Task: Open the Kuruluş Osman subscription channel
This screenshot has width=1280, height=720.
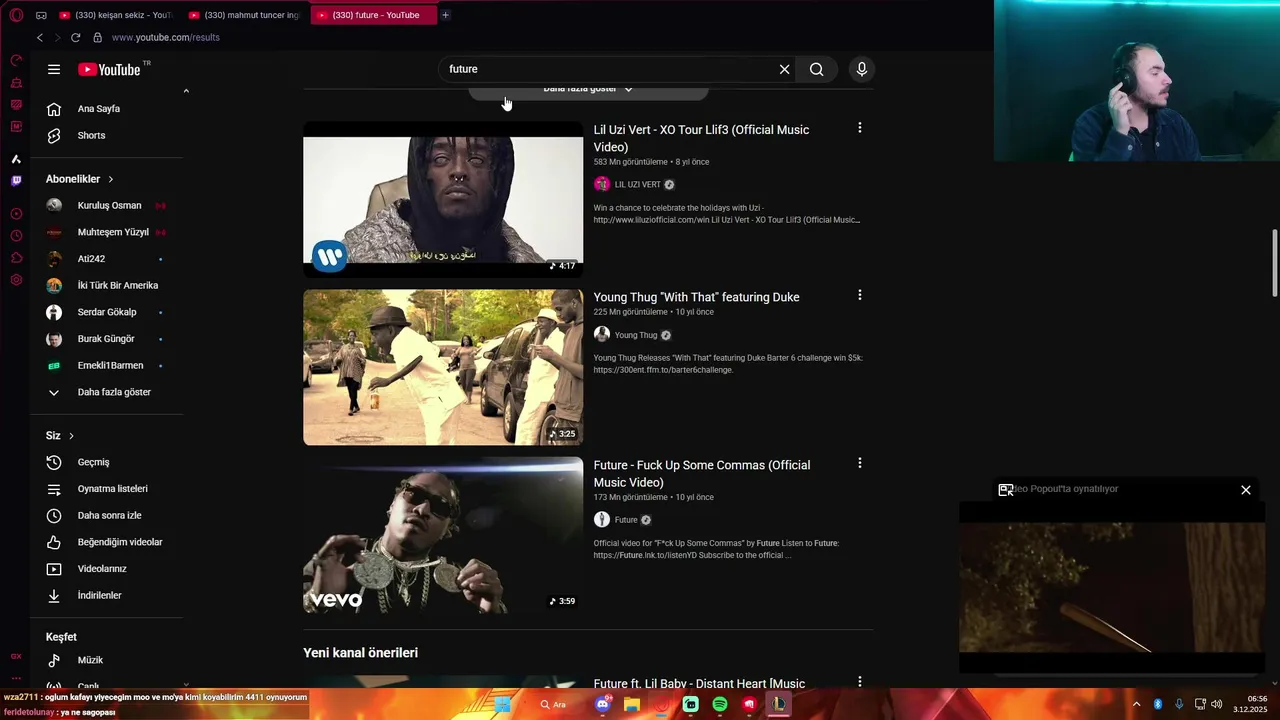Action: tap(107, 205)
